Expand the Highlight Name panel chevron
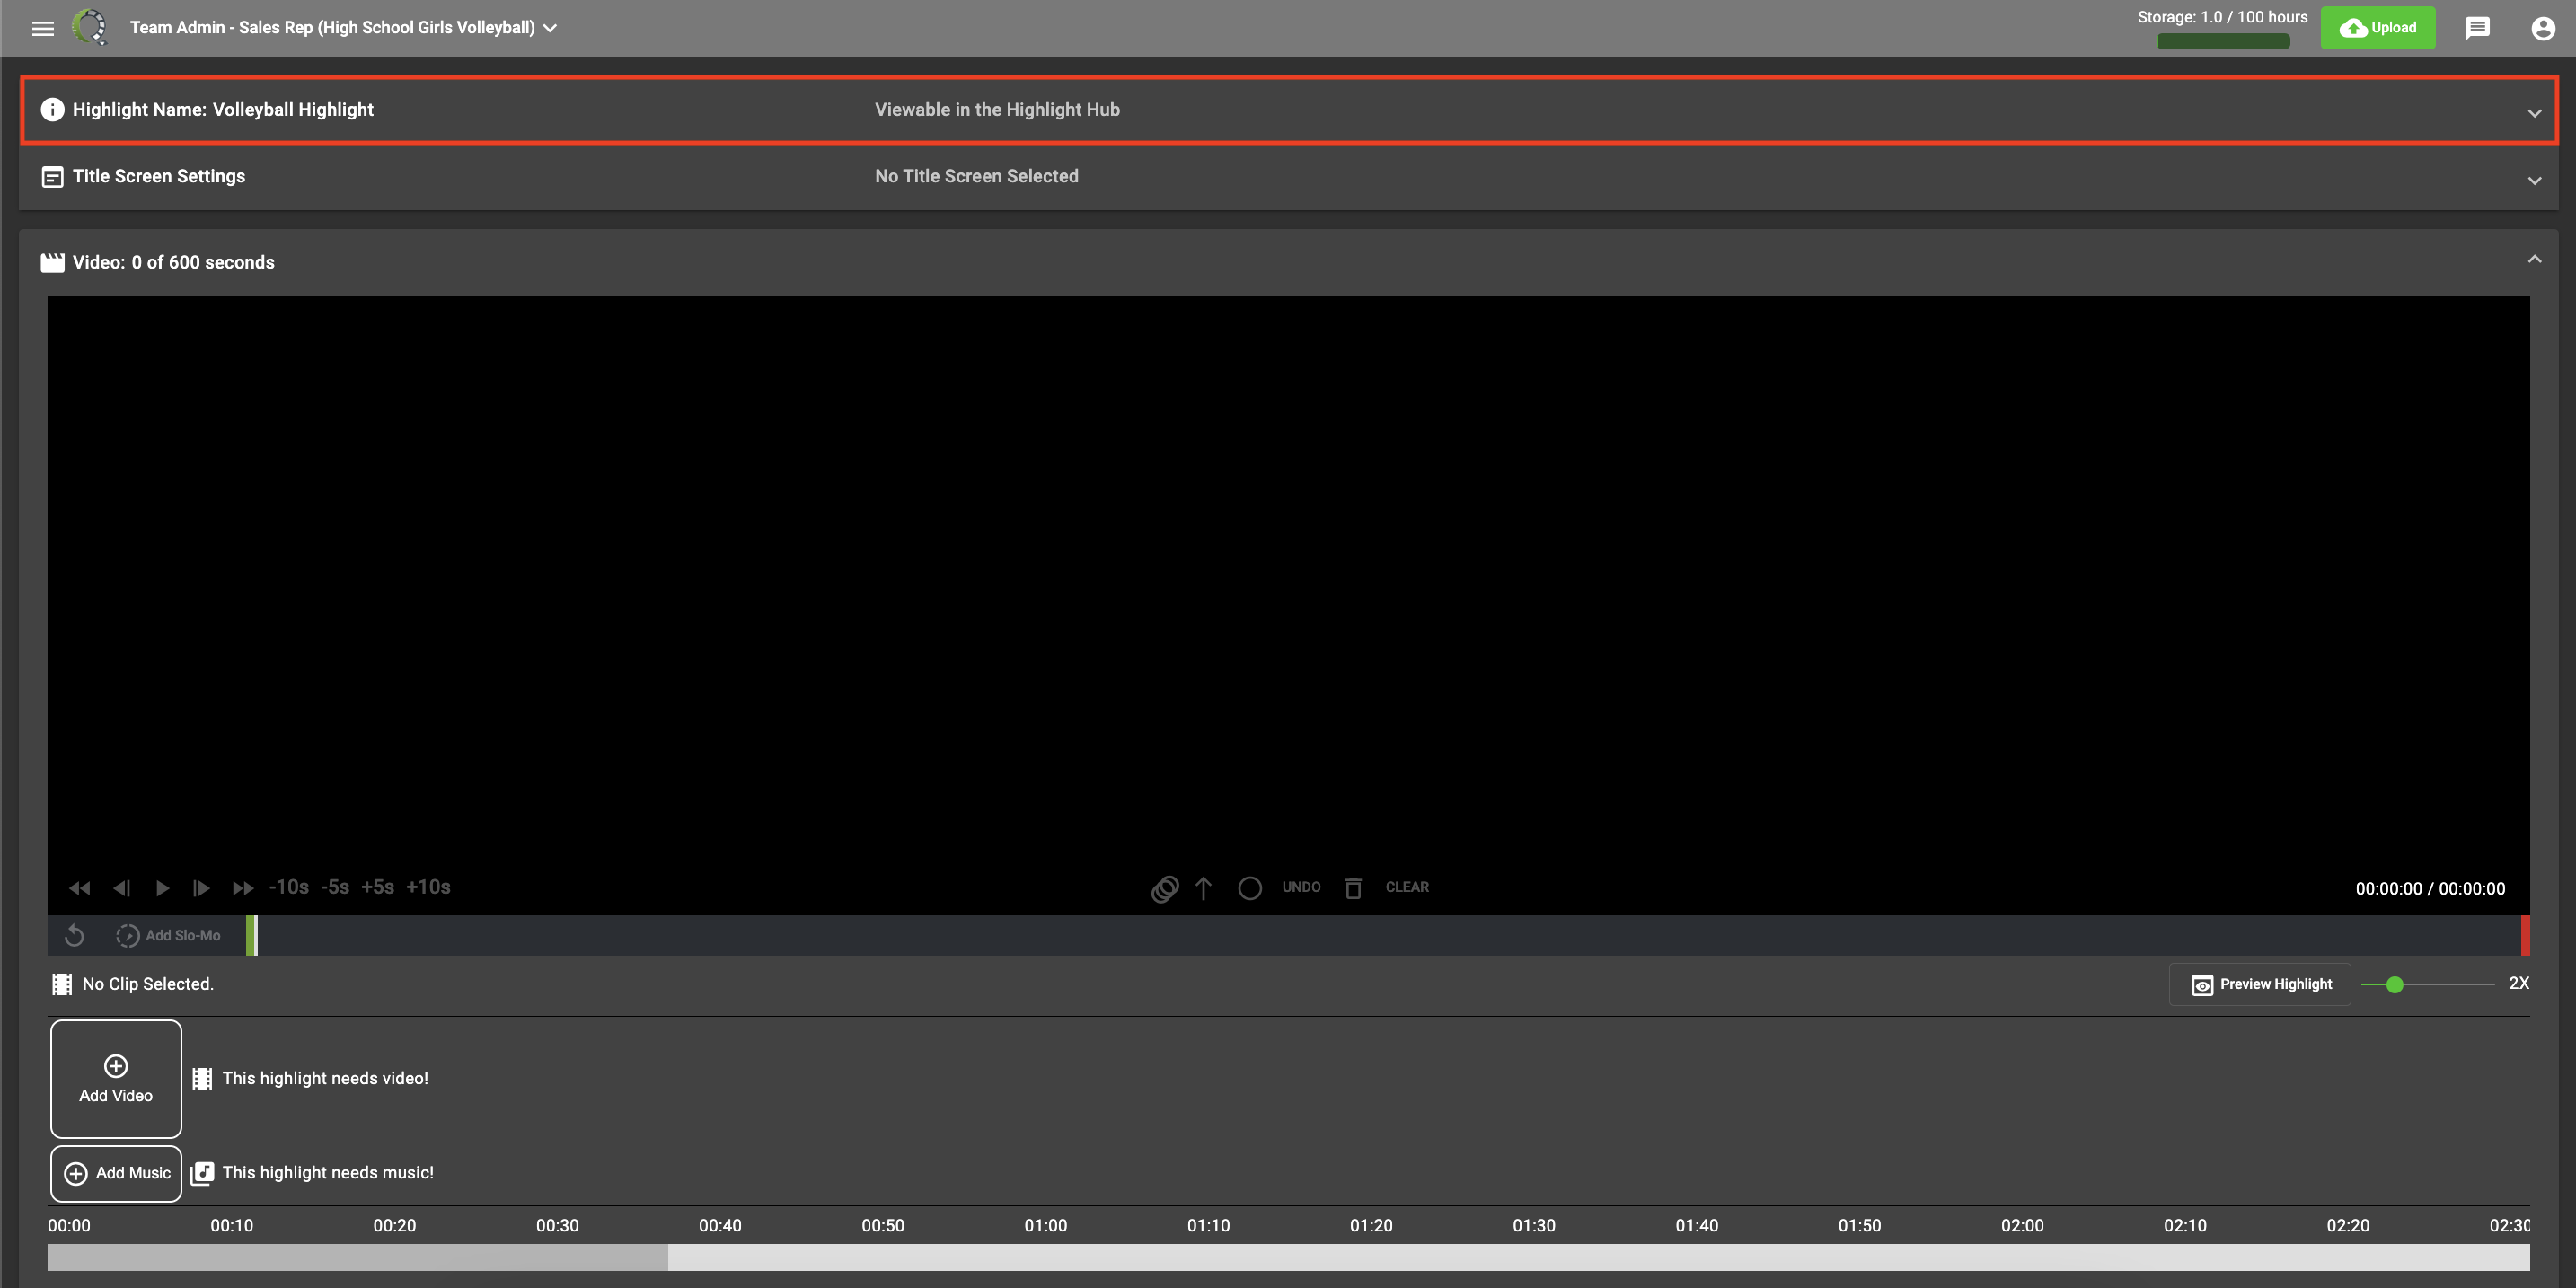The image size is (2576, 1288). click(2534, 113)
